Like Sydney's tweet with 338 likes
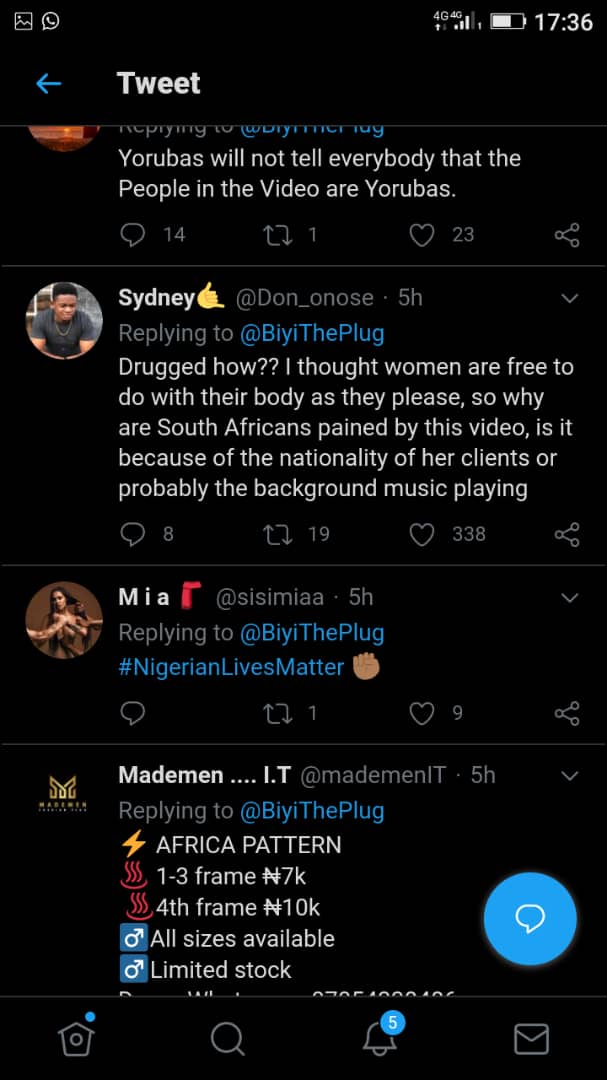Screen dimensions: 607x1080 tap(422, 534)
